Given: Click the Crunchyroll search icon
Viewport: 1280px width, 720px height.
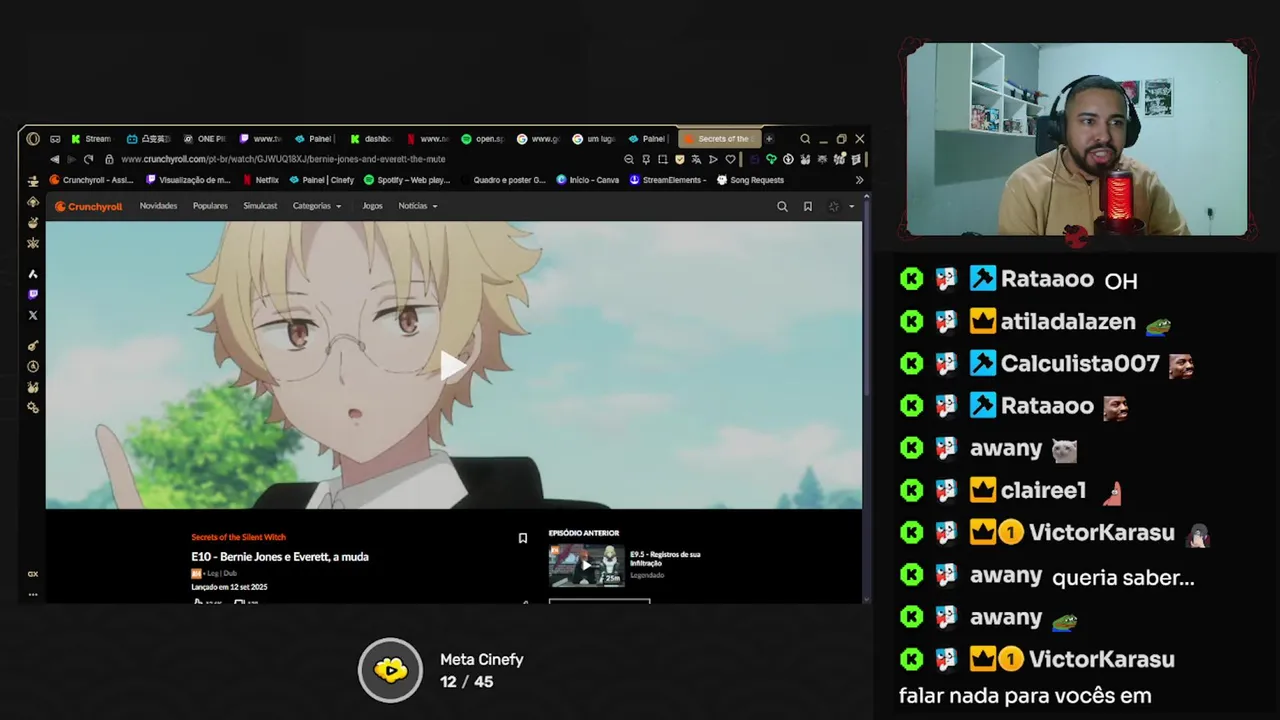Looking at the screenshot, I should [782, 206].
